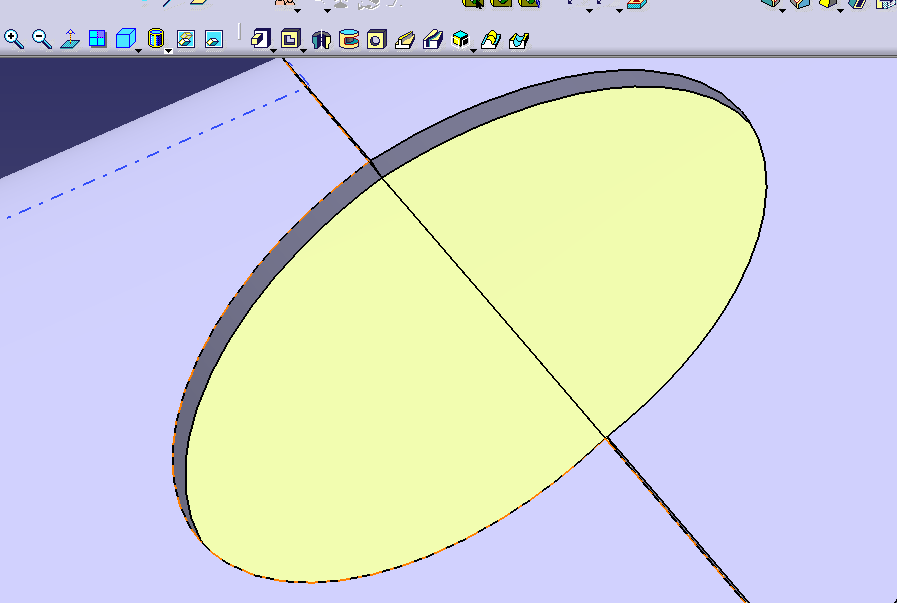Viewport: 897px width, 603px height.
Task: Select the Hole tool
Action: click(376, 39)
